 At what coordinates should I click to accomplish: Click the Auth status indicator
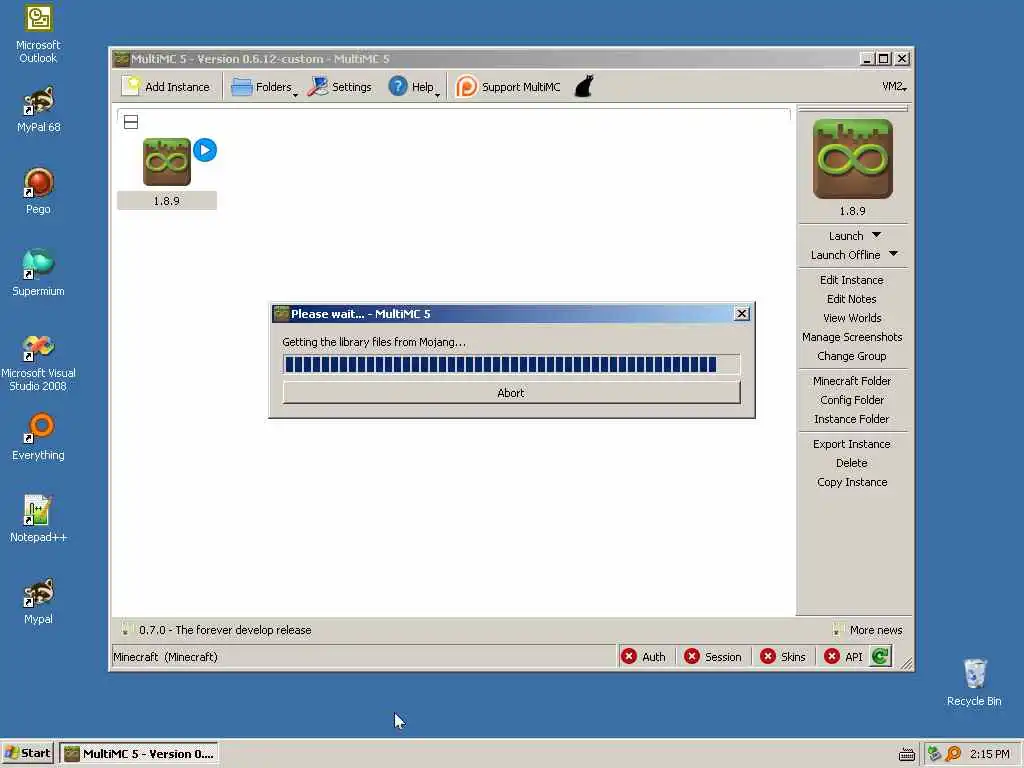pyautogui.click(x=643, y=657)
